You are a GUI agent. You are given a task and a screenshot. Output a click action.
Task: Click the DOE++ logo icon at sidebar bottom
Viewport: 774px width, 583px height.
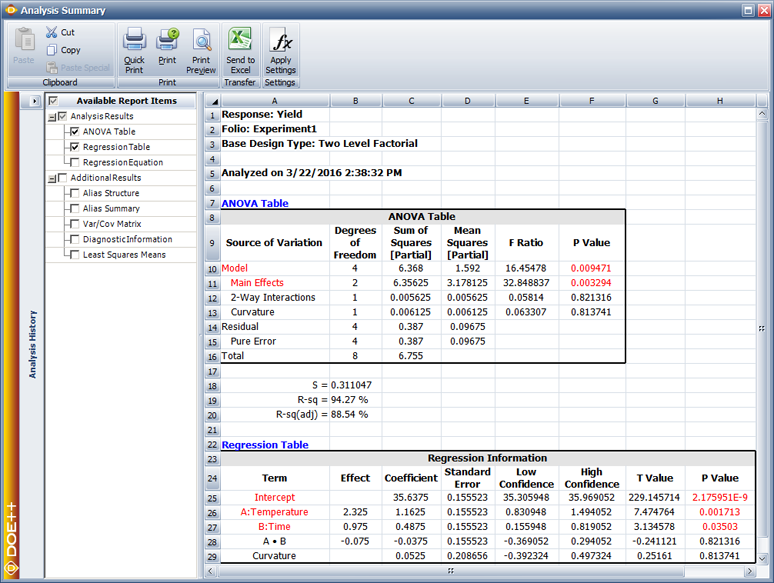point(11,569)
